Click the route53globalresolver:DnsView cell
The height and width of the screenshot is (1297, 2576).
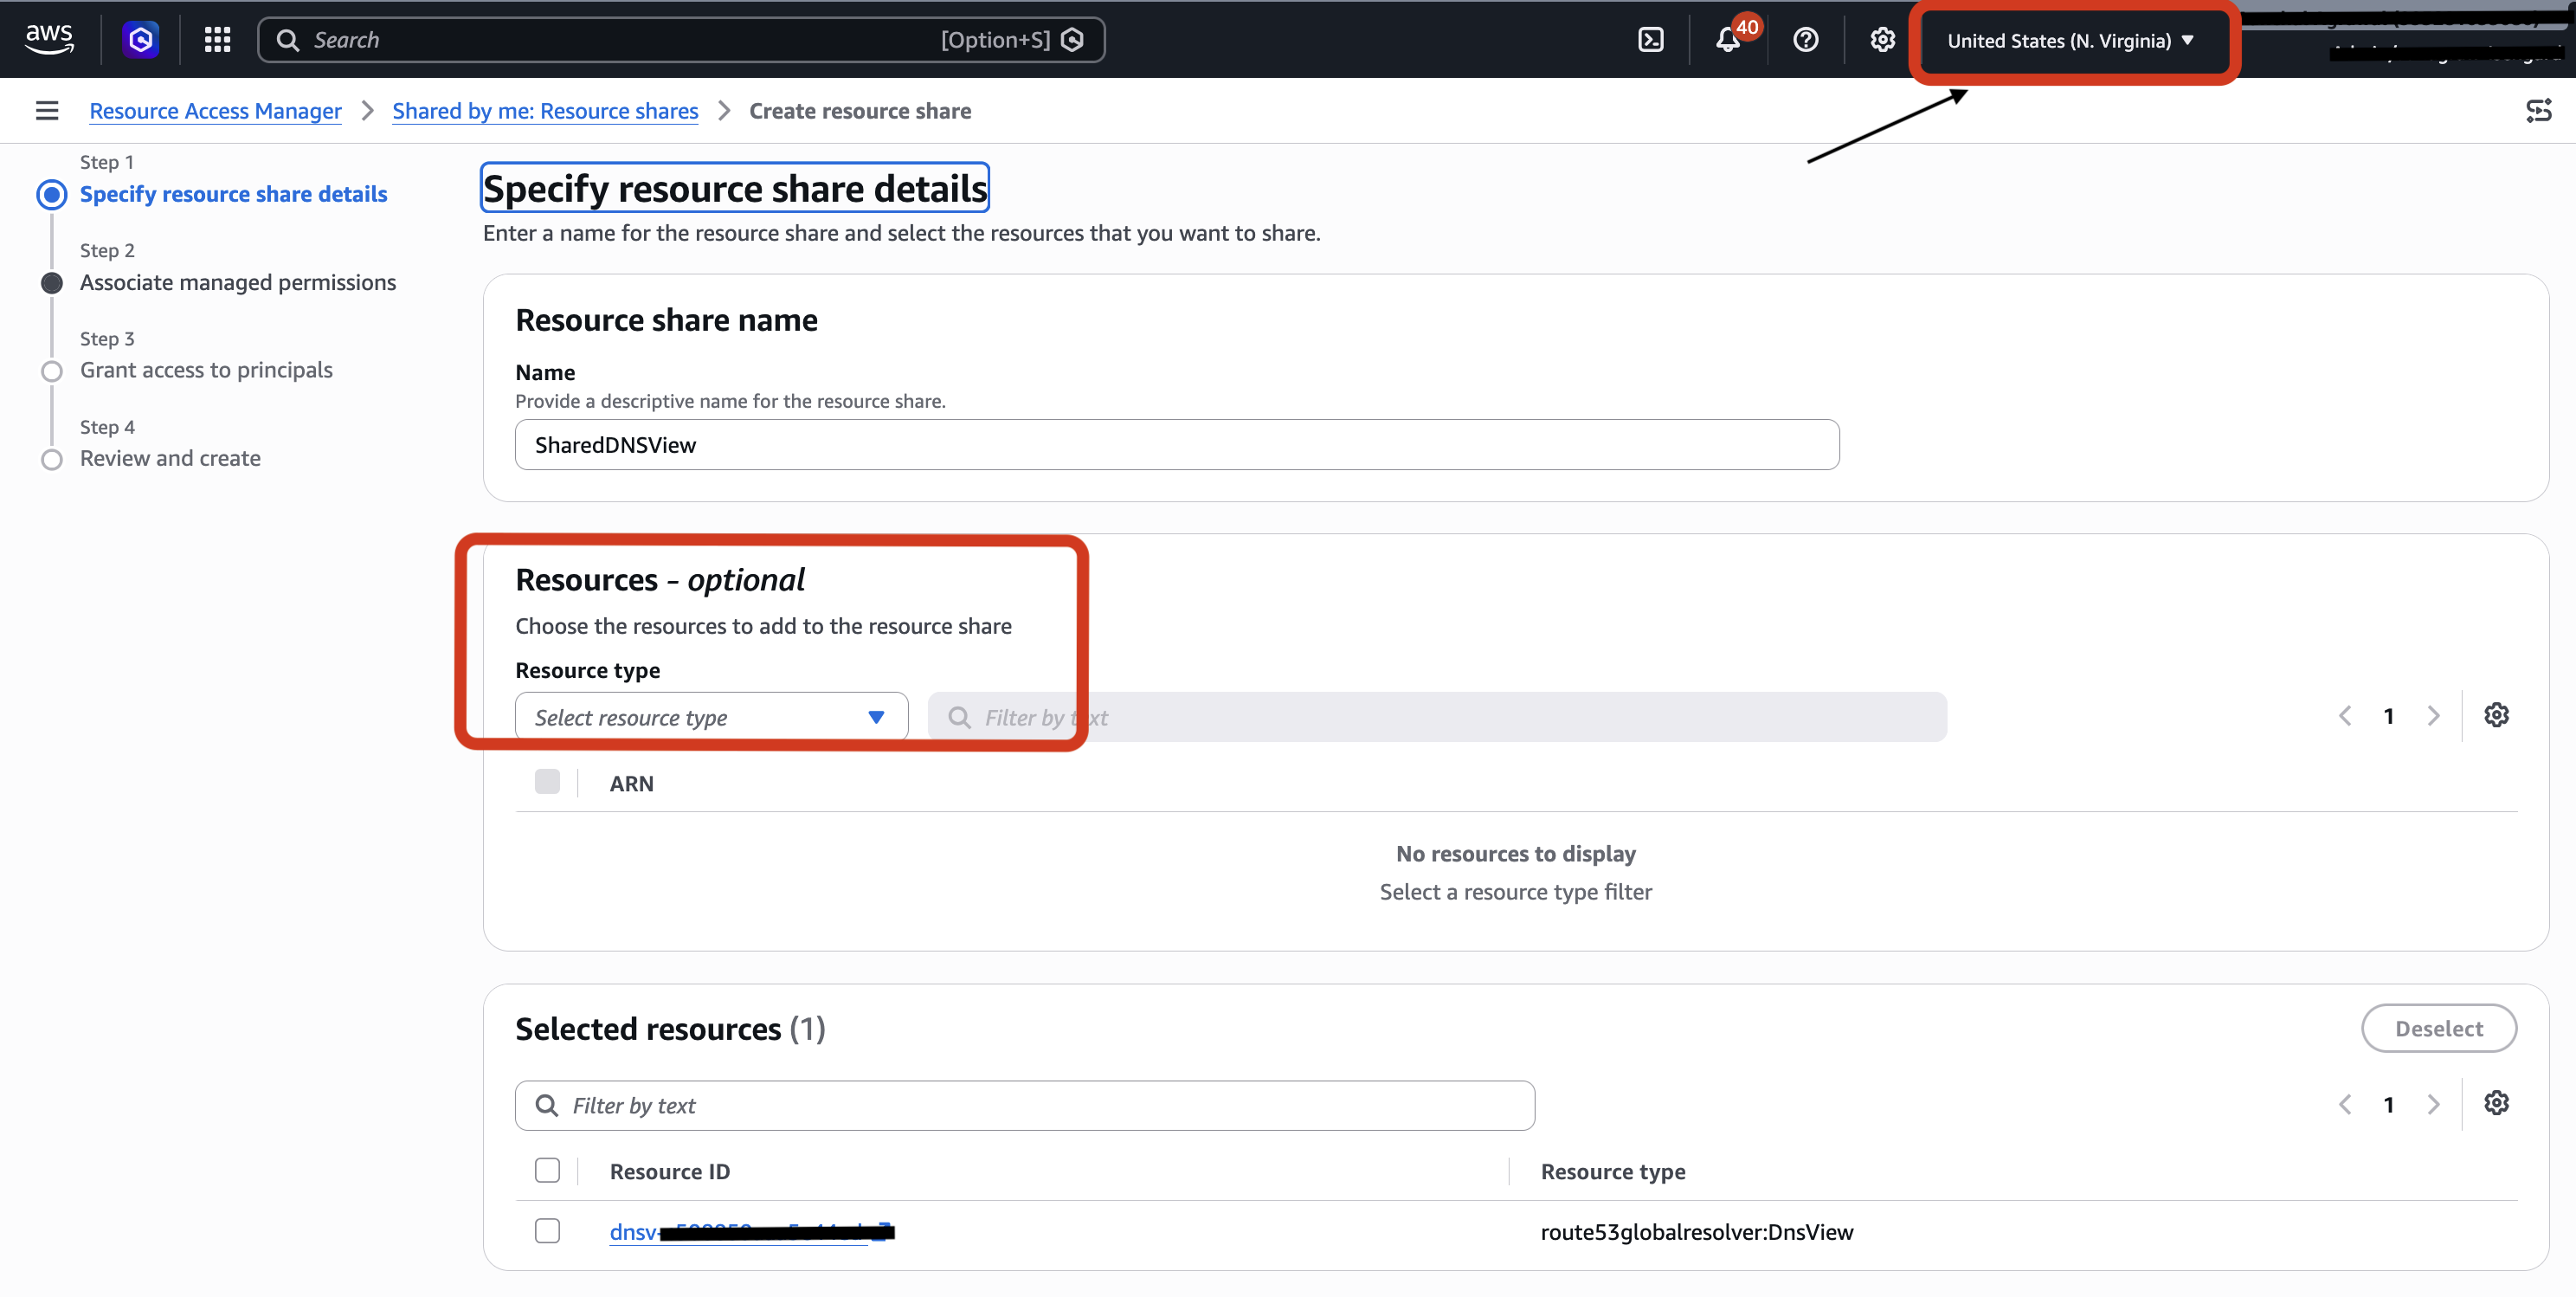pyautogui.click(x=1696, y=1232)
